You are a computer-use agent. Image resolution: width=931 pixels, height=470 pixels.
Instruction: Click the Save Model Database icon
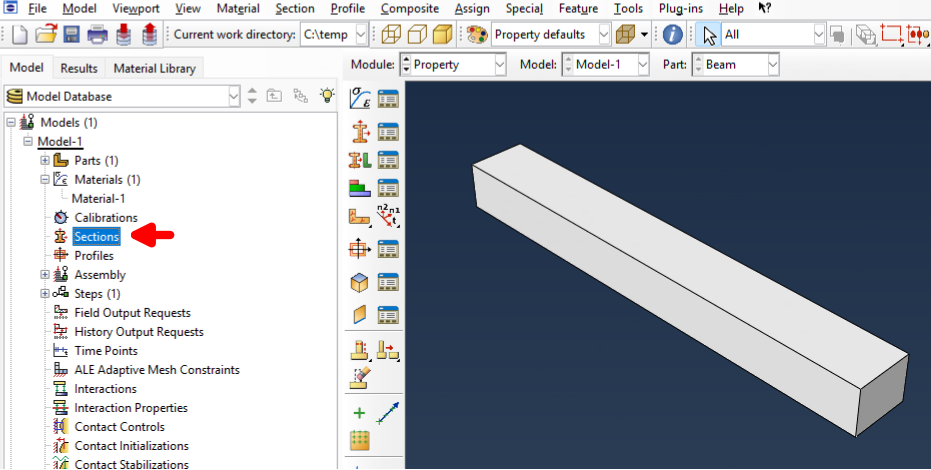(x=72, y=34)
